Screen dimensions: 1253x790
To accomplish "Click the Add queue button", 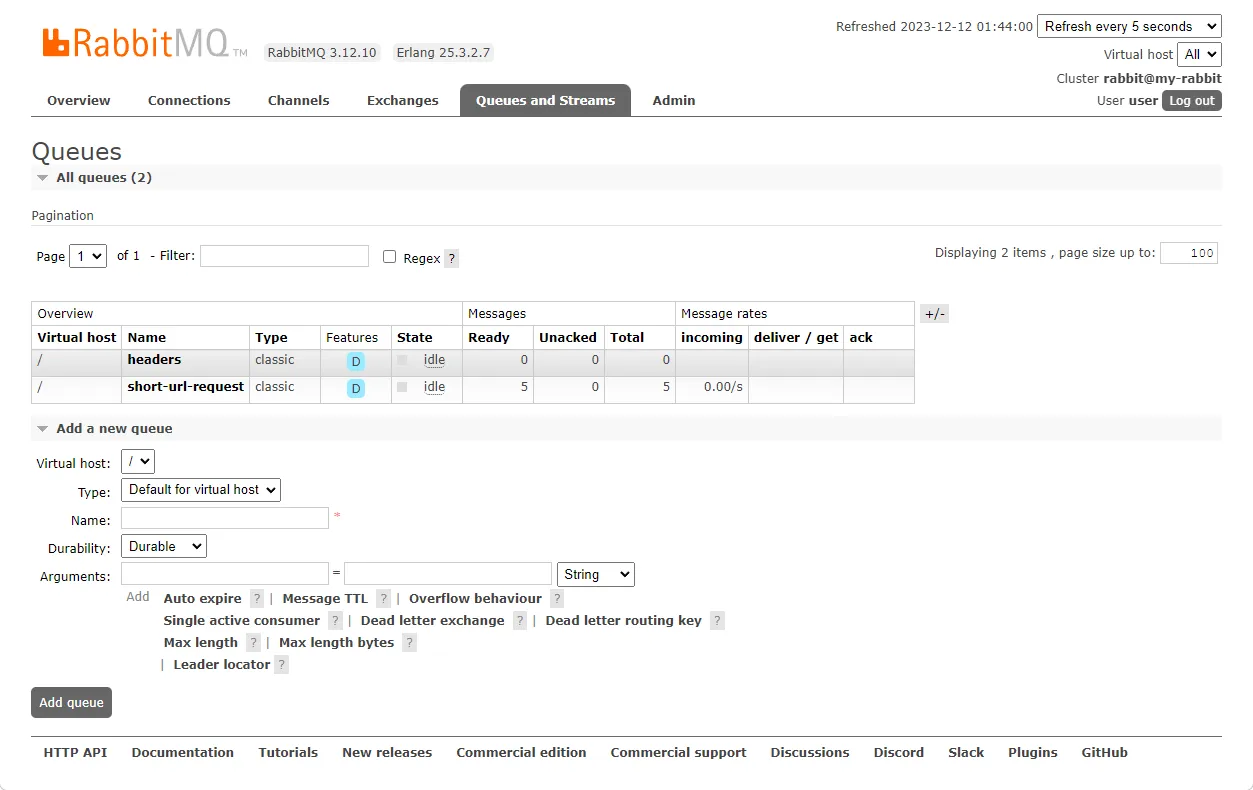I will pyautogui.click(x=70, y=702).
